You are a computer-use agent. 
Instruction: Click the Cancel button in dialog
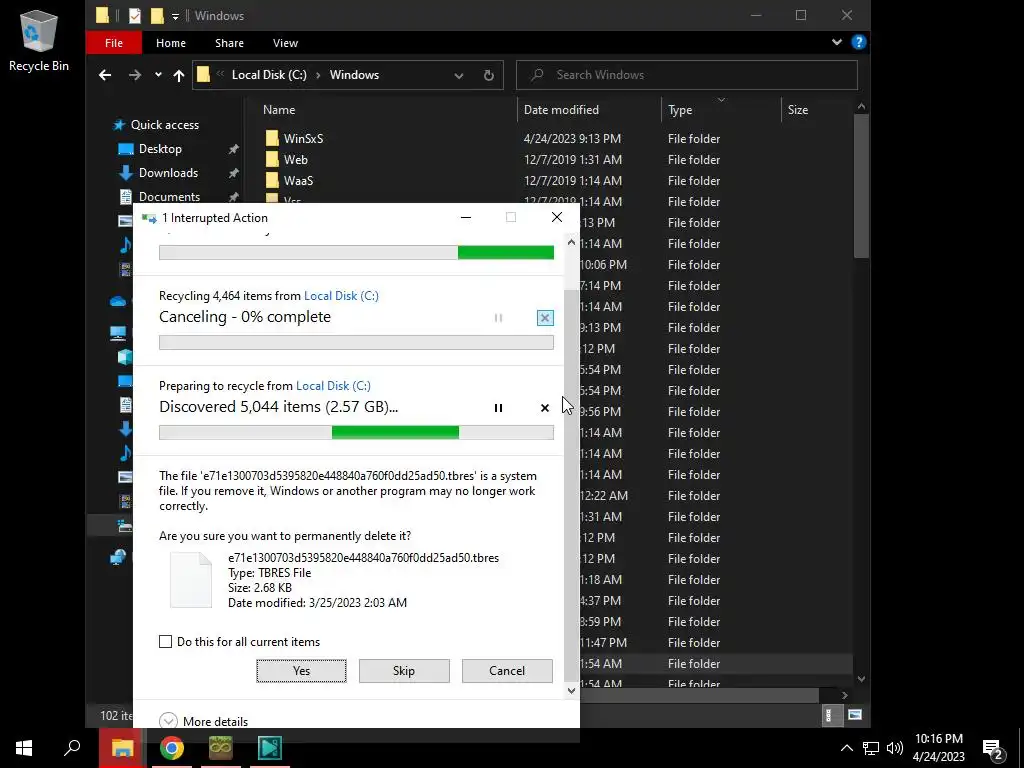click(x=507, y=671)
